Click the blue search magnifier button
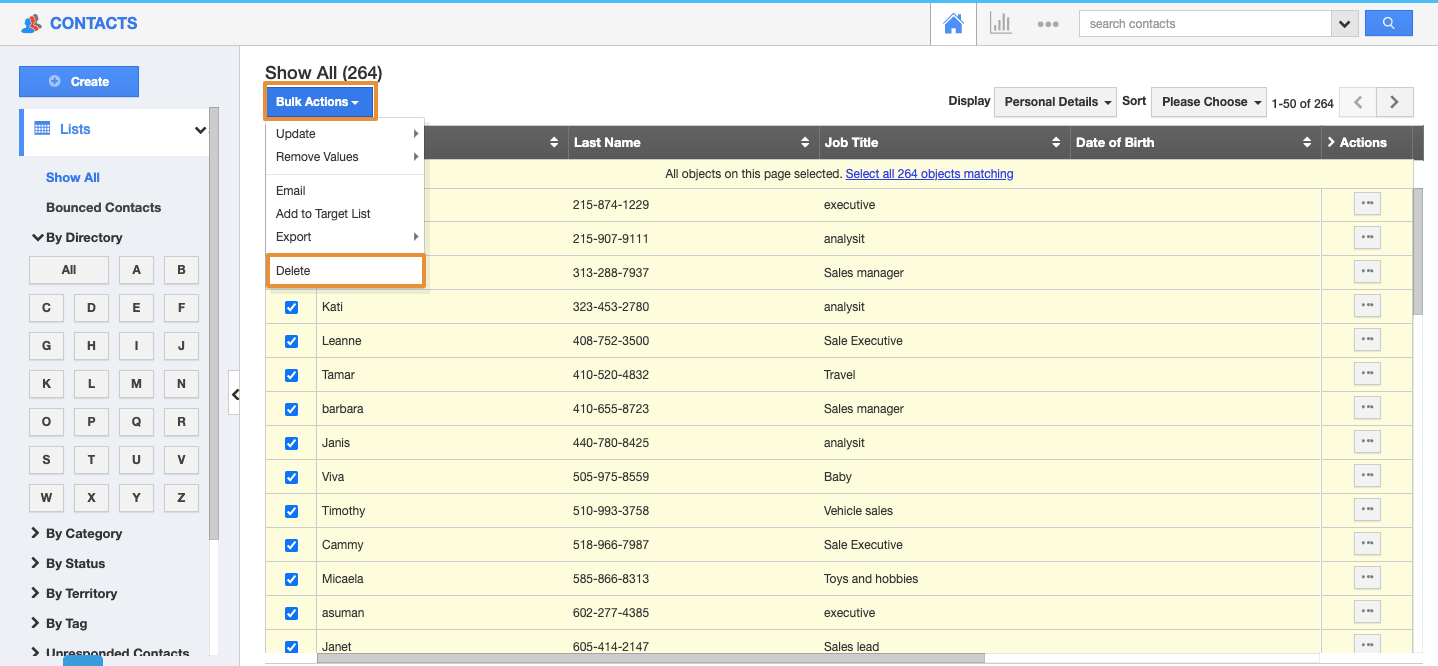 click(x=1388, y=24)
